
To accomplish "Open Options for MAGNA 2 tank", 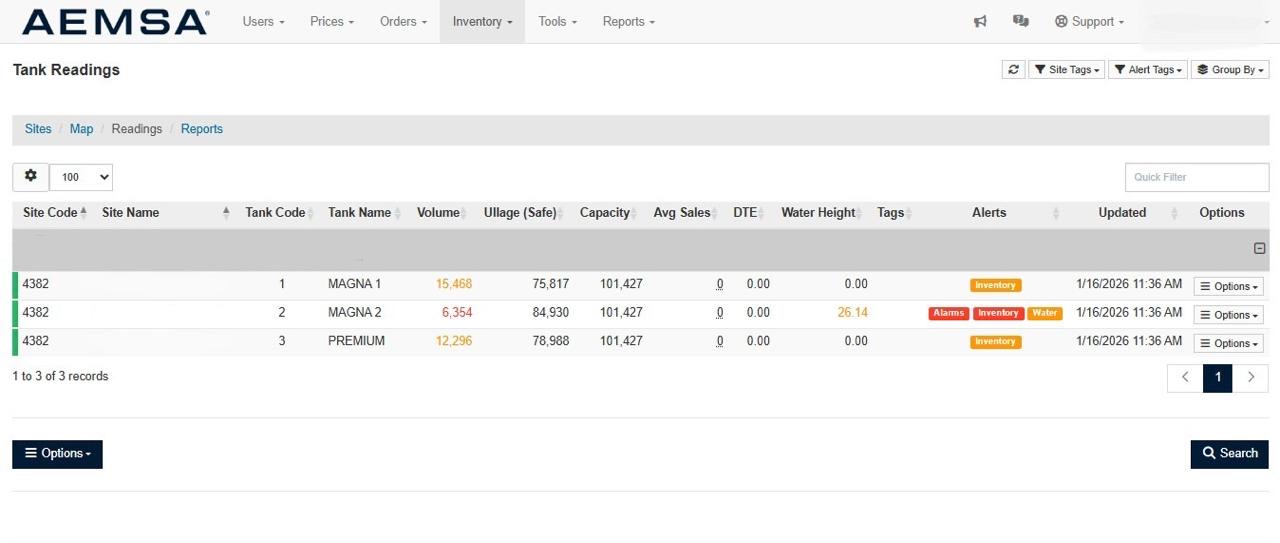I will click(1228, 315).
